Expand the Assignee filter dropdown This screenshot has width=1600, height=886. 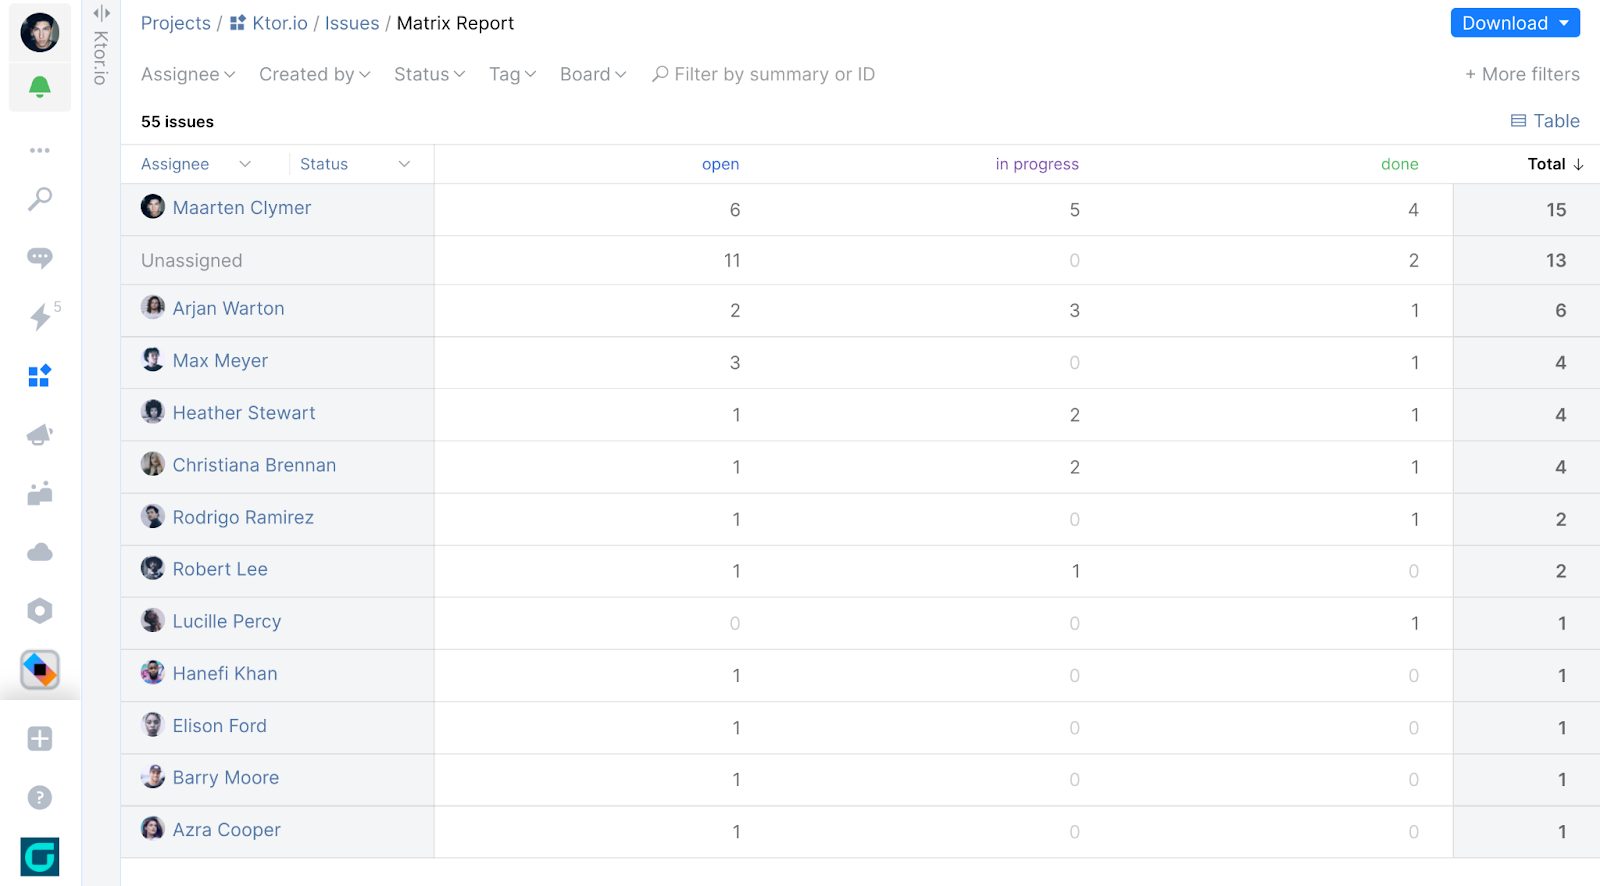point(188,74)
